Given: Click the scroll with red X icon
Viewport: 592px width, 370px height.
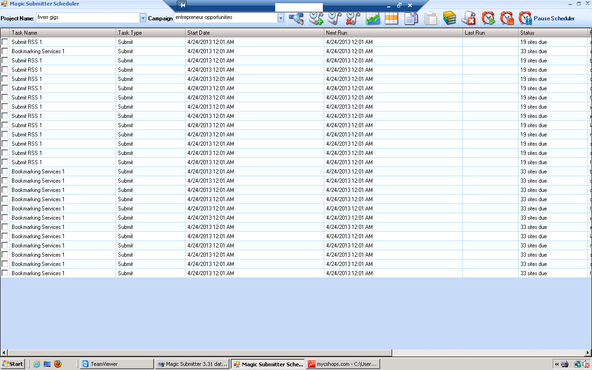Looking at the screenshot, I should click(x=469, y=18).
